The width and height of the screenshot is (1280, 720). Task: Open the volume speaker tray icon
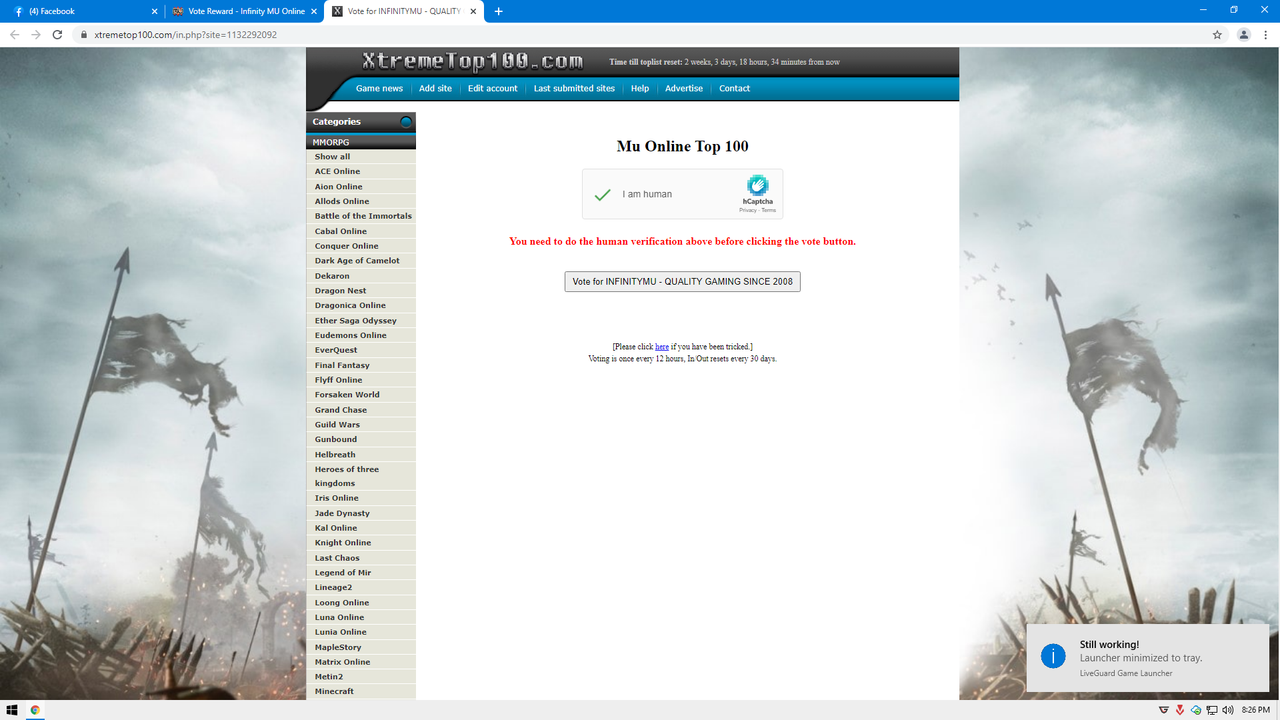[1227, 710]
